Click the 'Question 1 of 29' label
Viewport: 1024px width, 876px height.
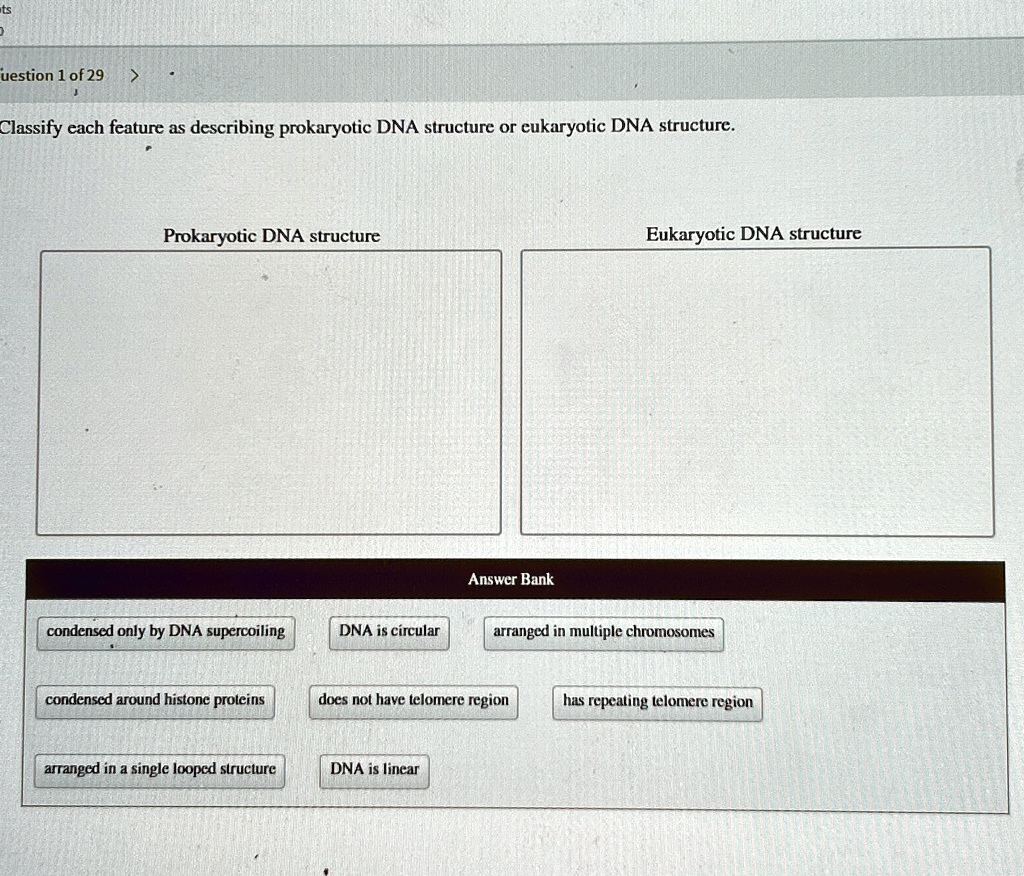pyautogui.click(x=52, y=76)
